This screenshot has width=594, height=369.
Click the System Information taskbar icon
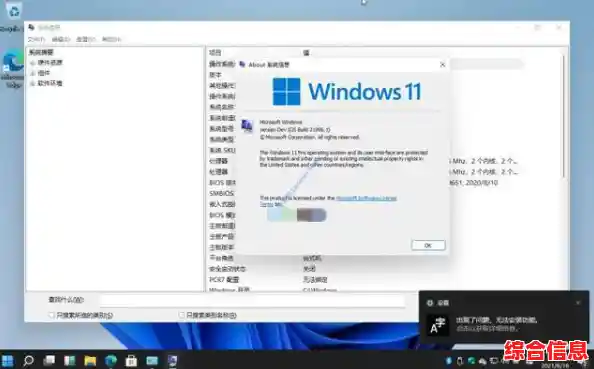coord(173,360)
